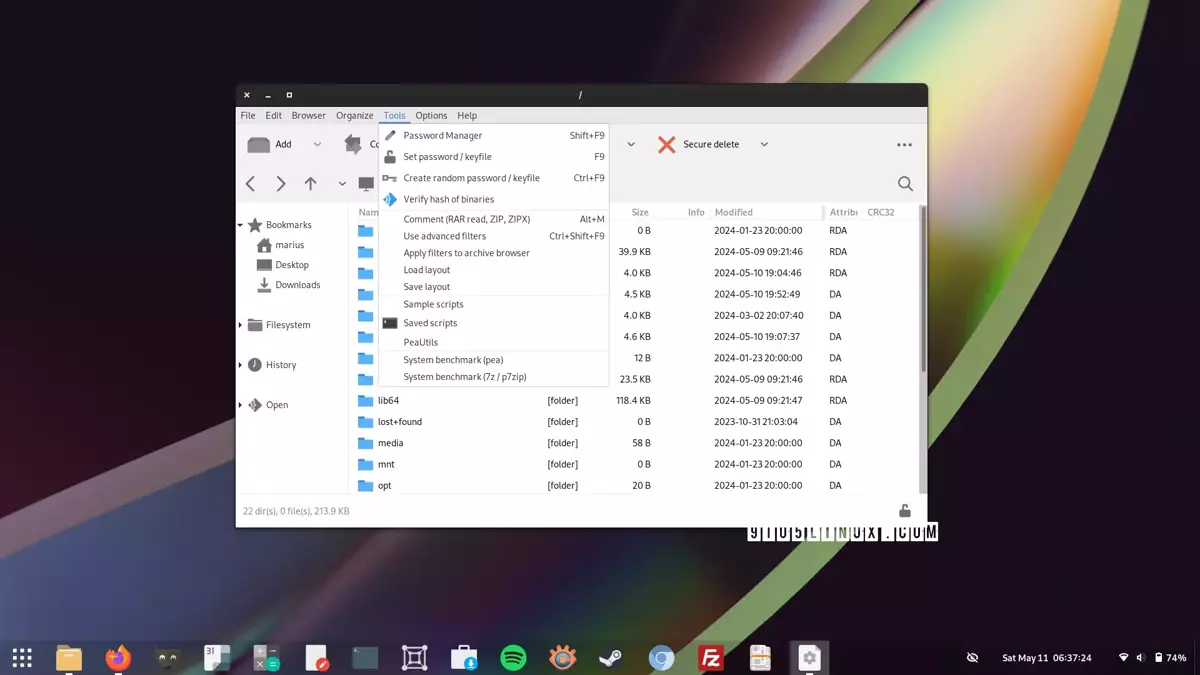Expand the History tree node
Image resolution: width=1200 pixels, height=675 pixels.
coord(240,365)
